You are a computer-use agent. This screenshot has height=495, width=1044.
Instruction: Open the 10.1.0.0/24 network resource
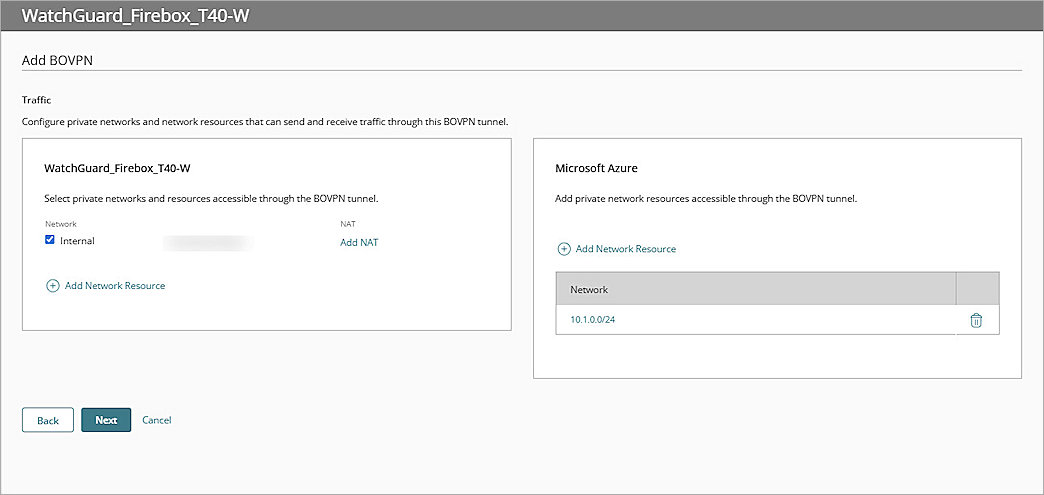click(x=593, y=320)
